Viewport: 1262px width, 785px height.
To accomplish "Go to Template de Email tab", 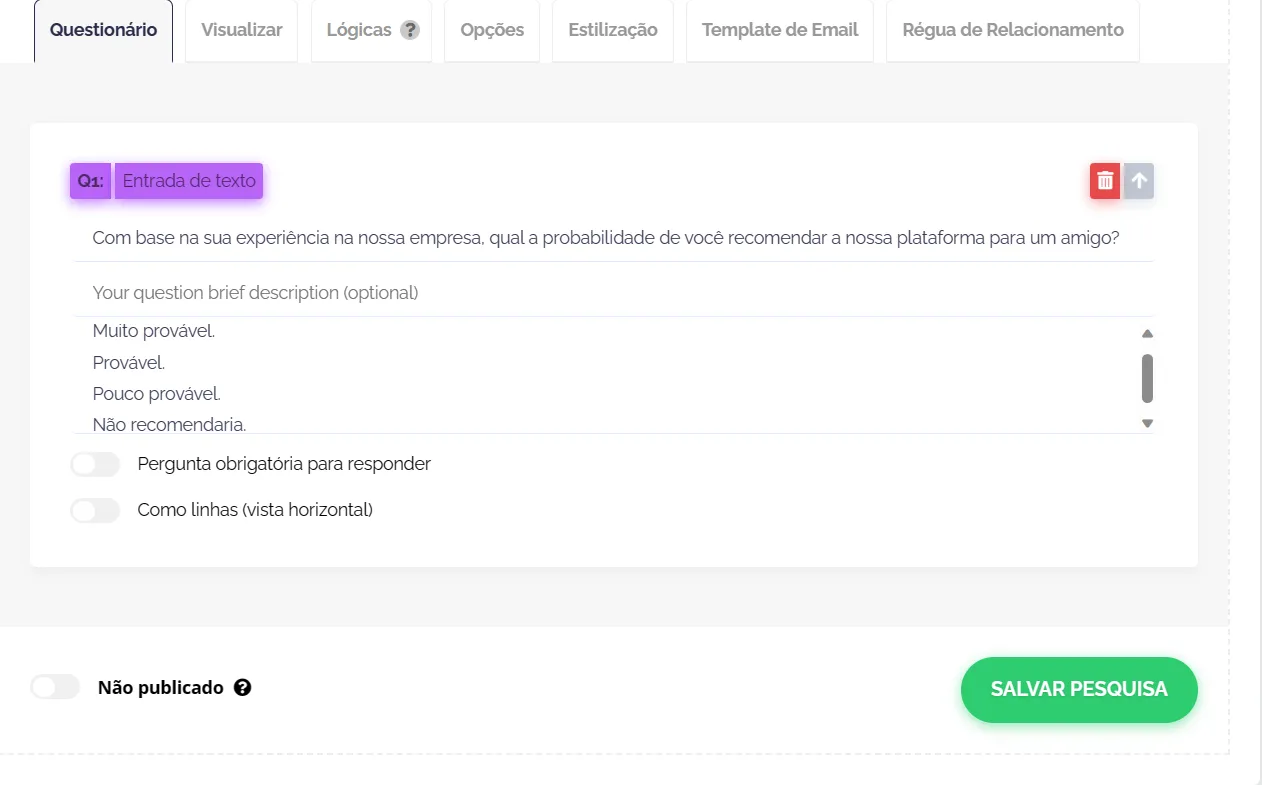I will point(780,30).
